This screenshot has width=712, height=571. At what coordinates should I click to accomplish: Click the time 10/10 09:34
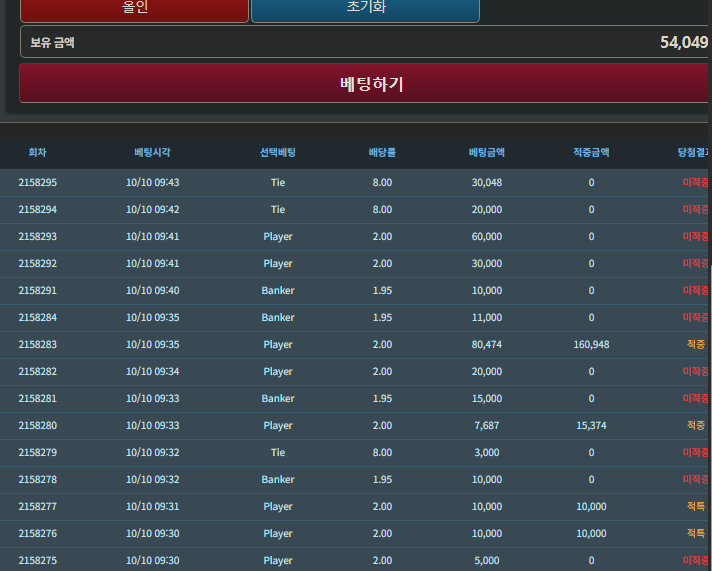(153, 372)
